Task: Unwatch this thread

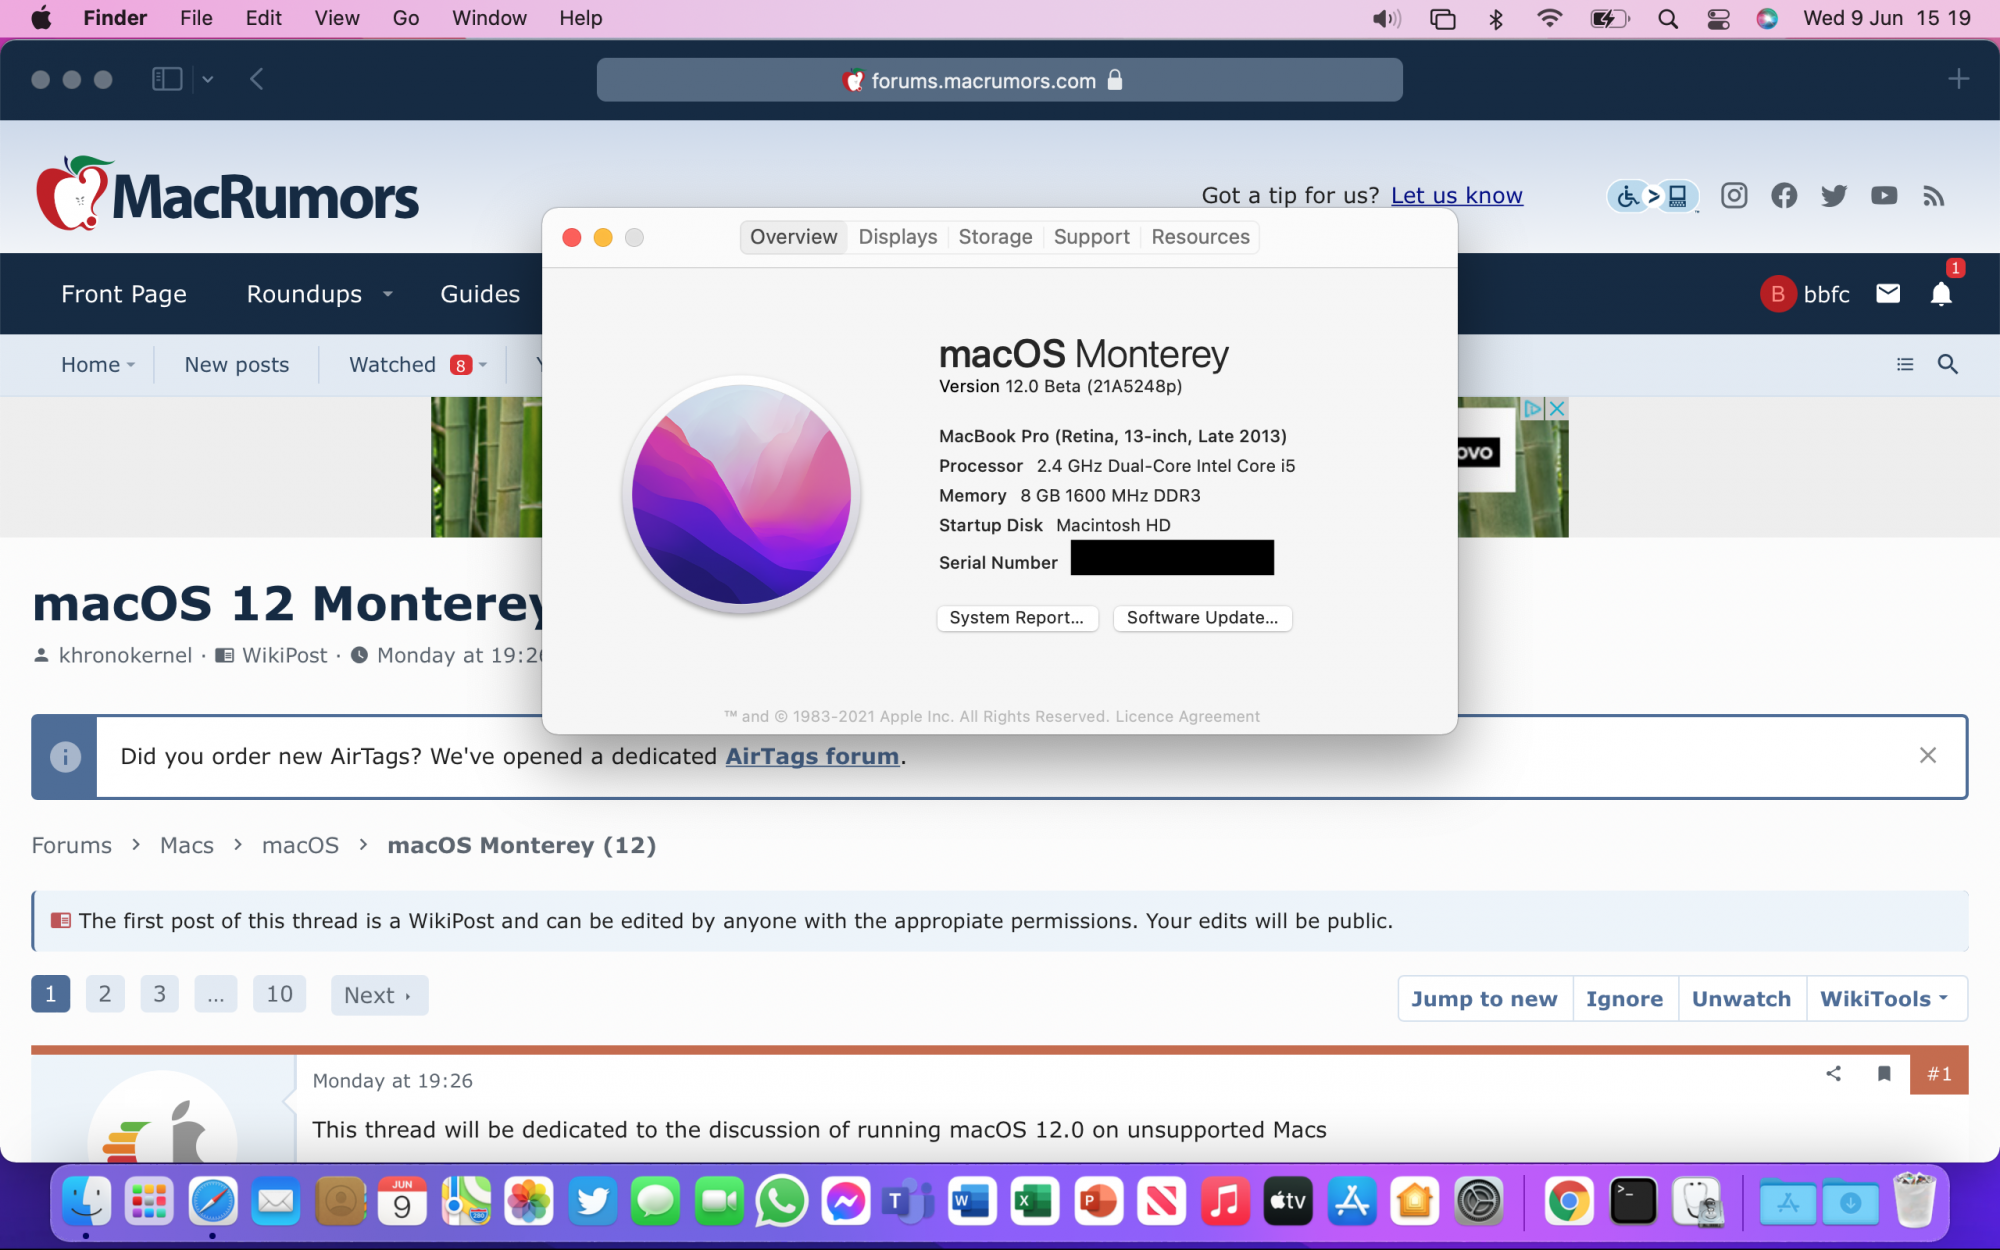Action: click(x=1741, y=998)
